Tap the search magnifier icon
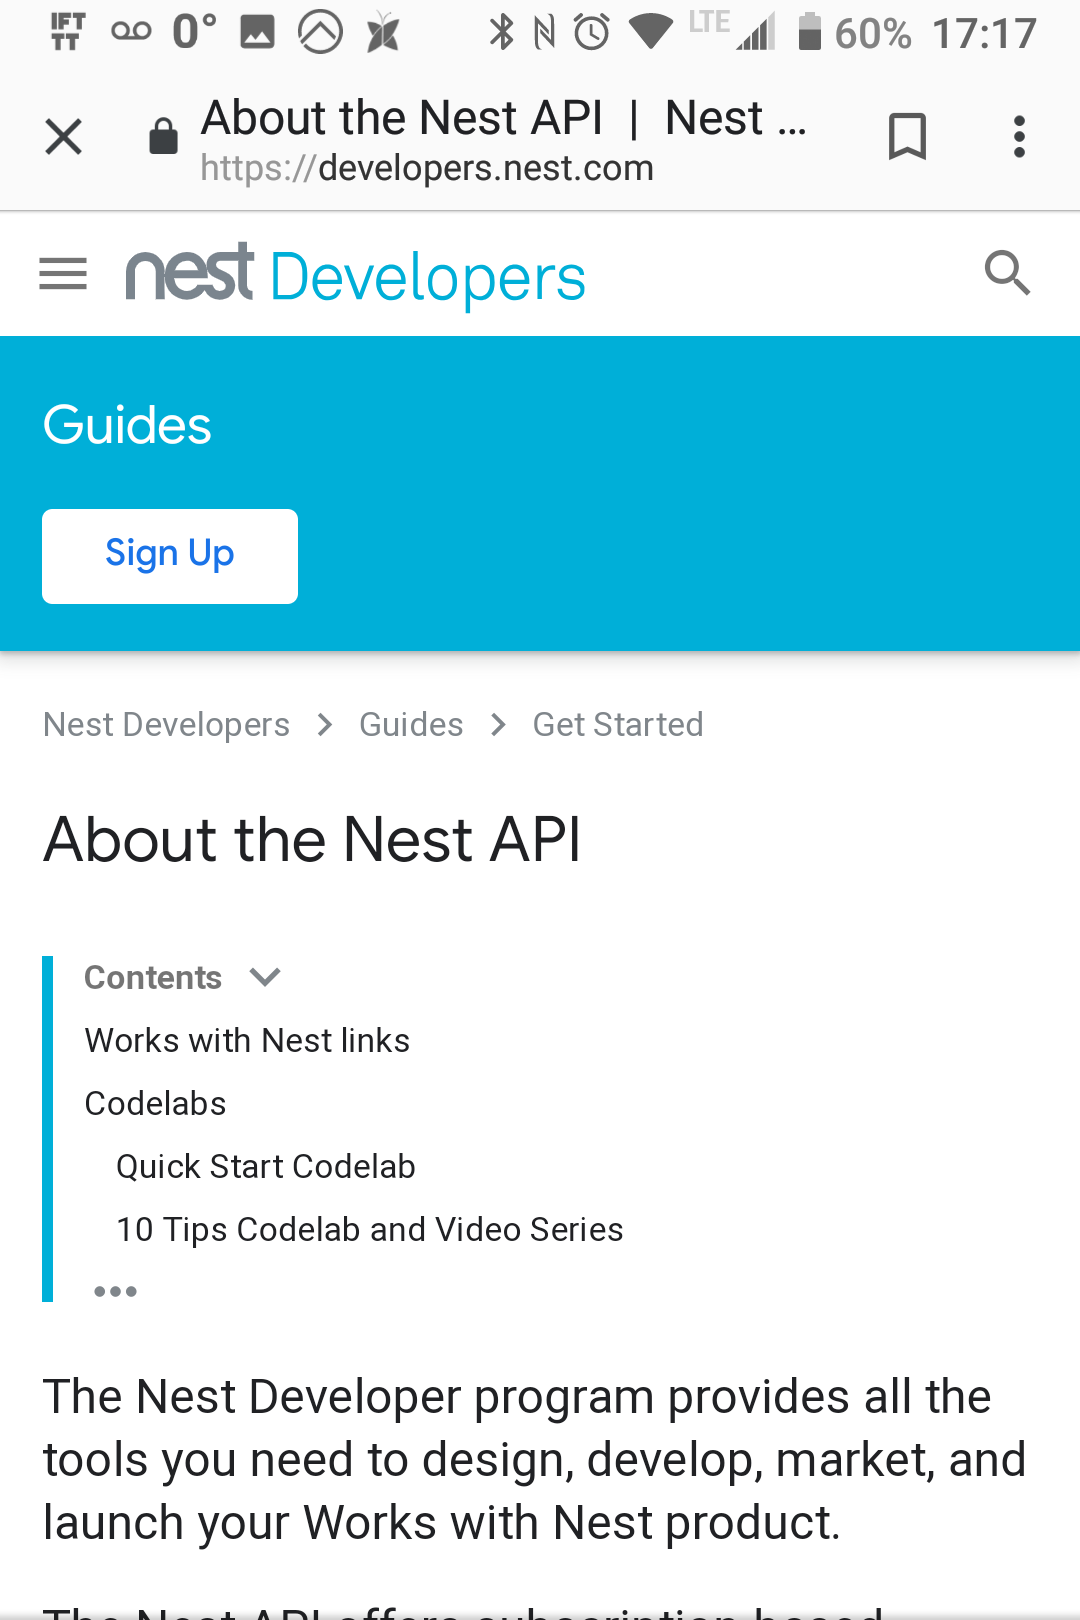The height and width of the screenshot is (1620, 1080). click(1007, 273)
